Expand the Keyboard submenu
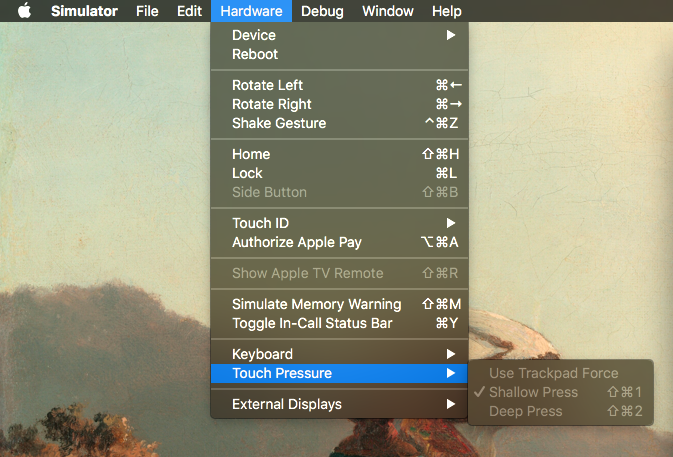The height and width of the screenshot is (457, 673). (x=339, y=354)
